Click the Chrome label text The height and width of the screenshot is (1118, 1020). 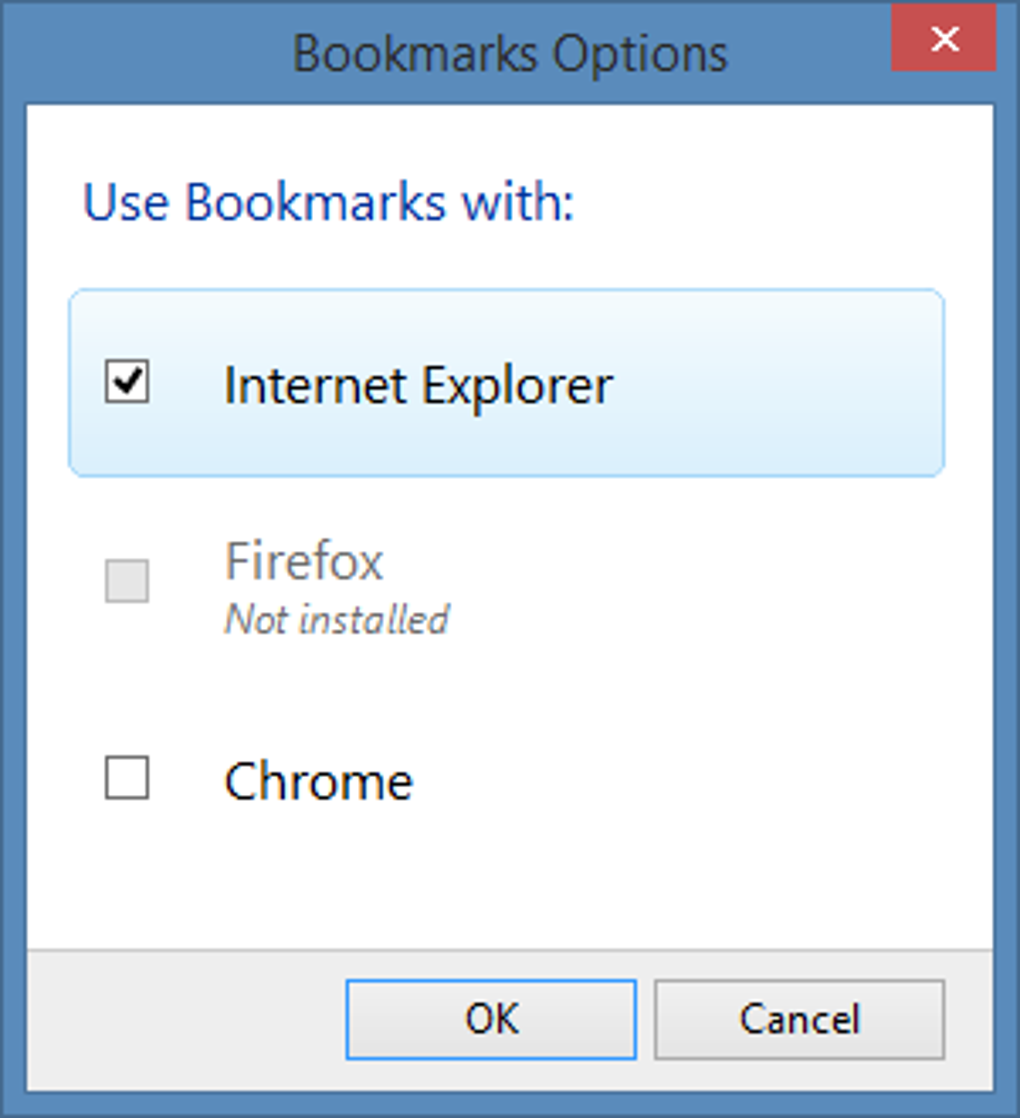coord(318,782)
